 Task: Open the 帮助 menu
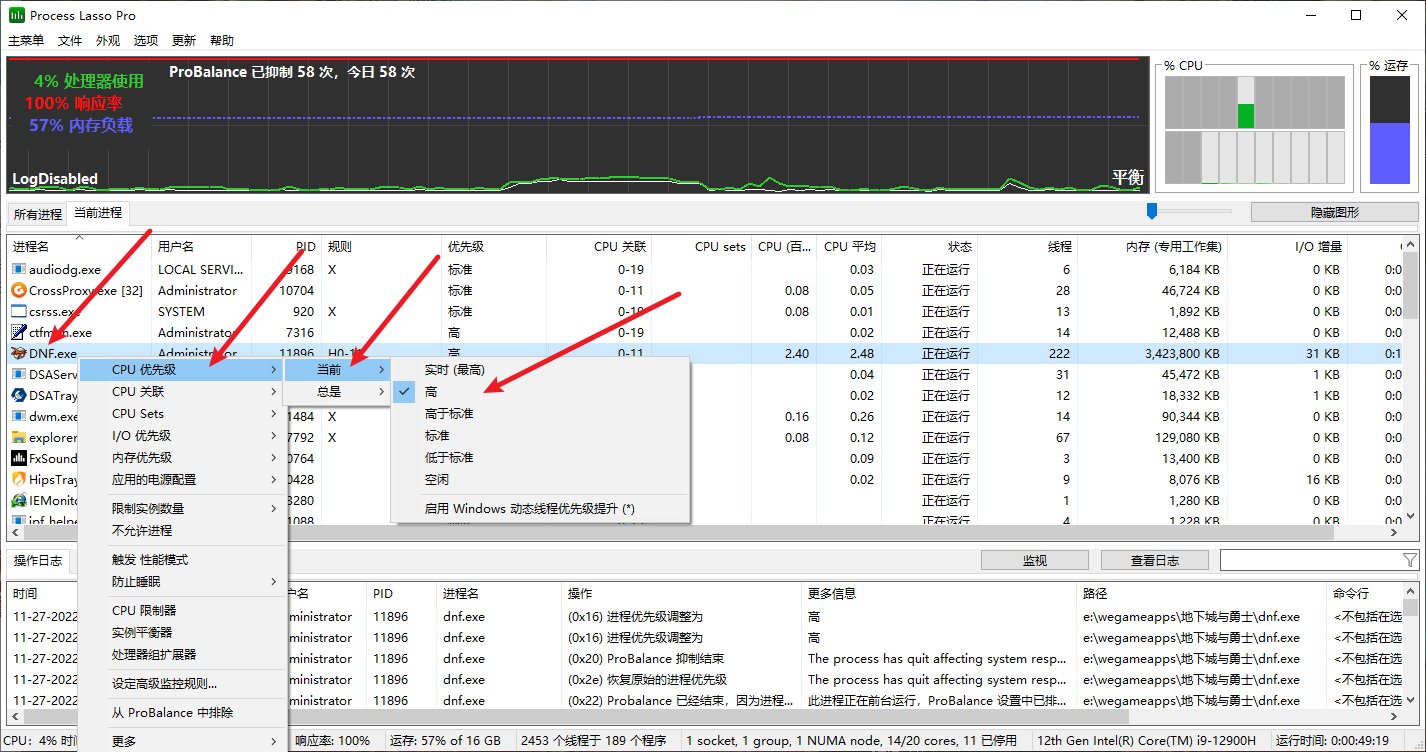tap(222, 41)
